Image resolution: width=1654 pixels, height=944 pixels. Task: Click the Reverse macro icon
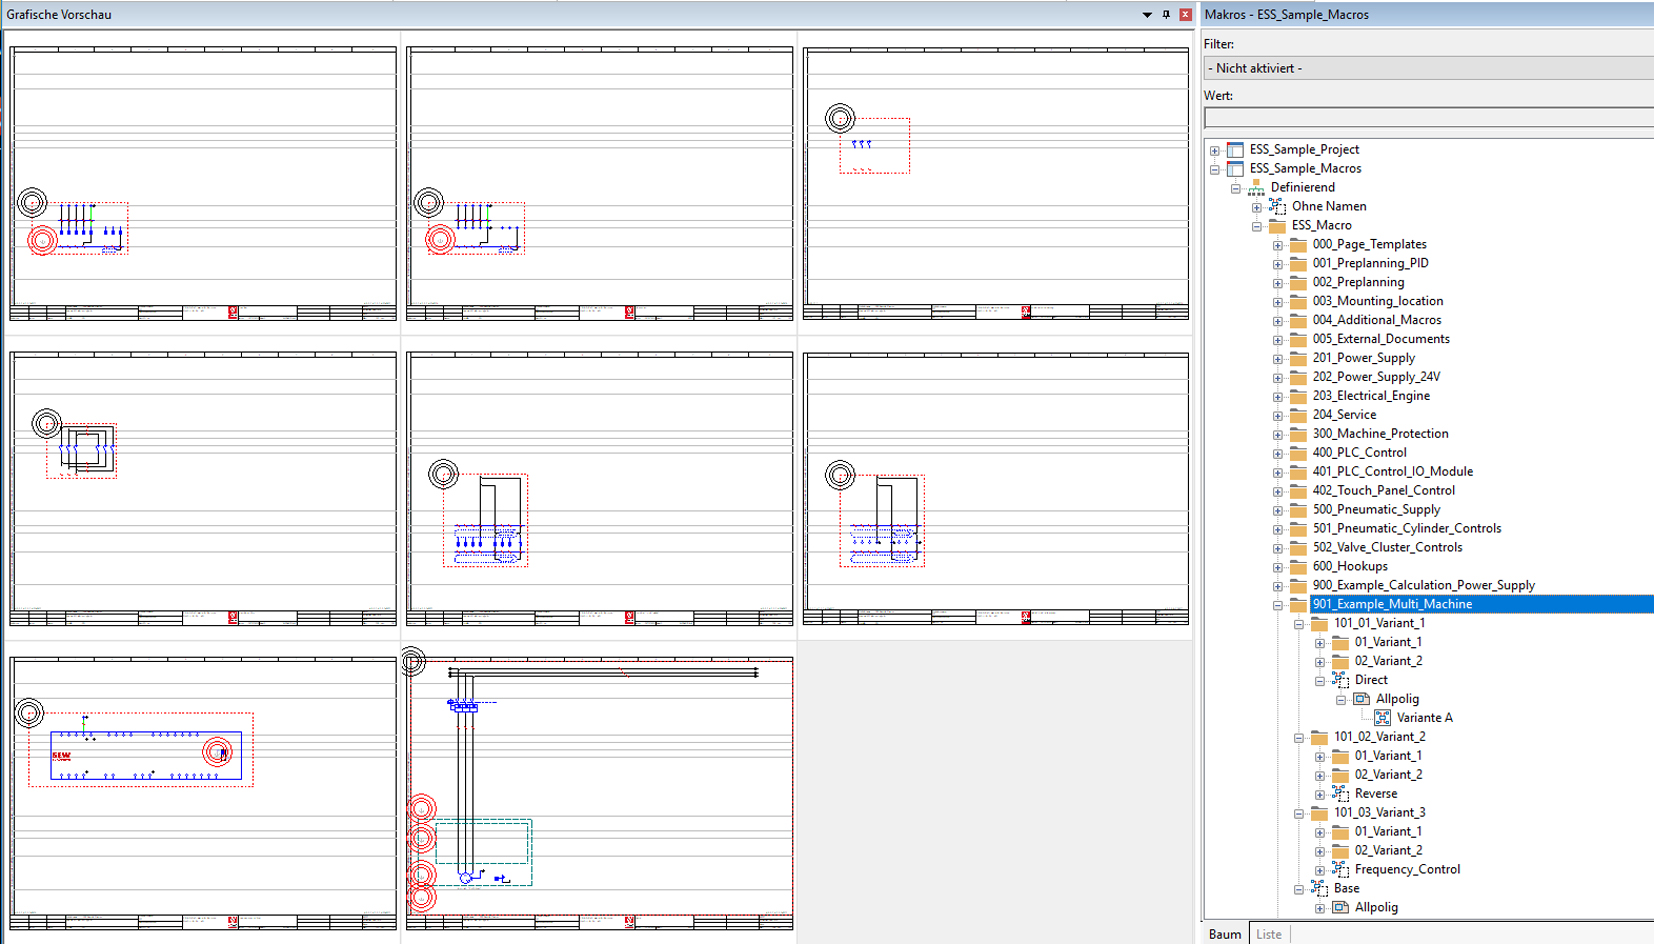tap(1340, 794)
